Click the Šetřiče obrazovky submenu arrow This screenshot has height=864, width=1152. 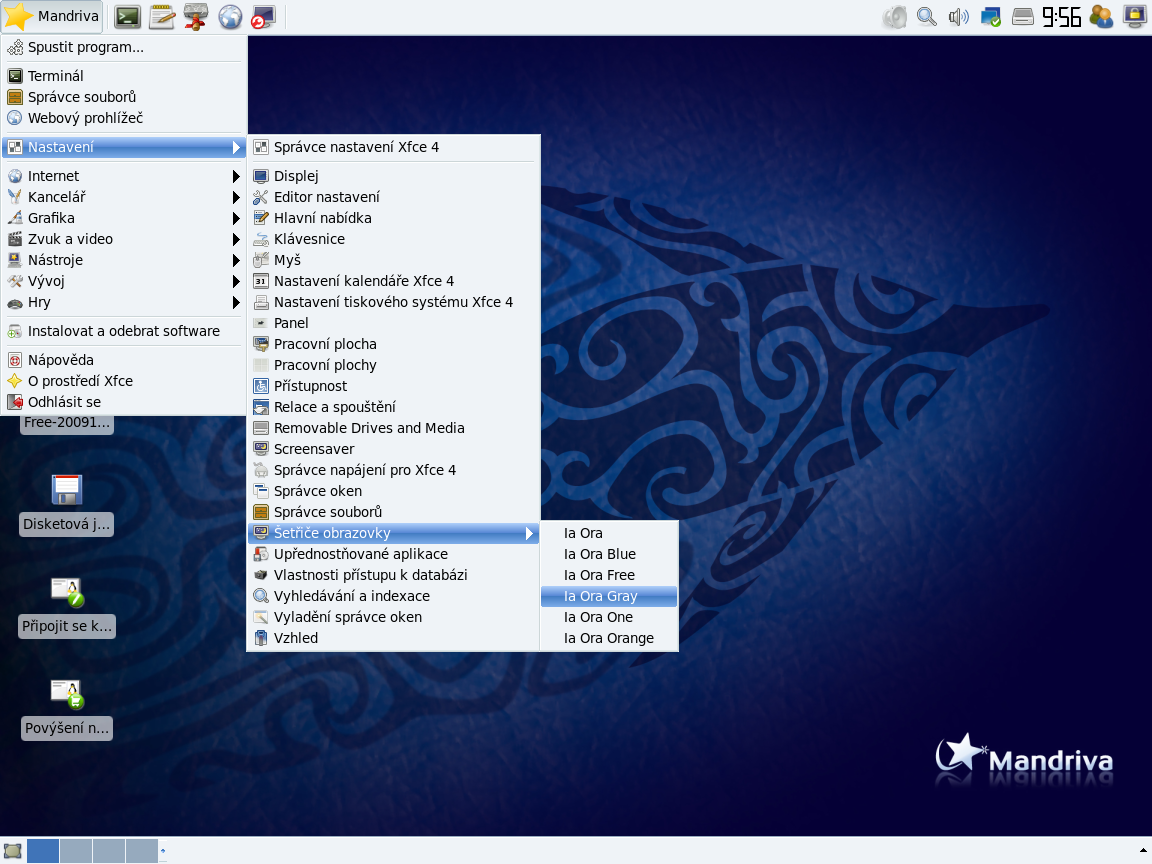point(529,533)
